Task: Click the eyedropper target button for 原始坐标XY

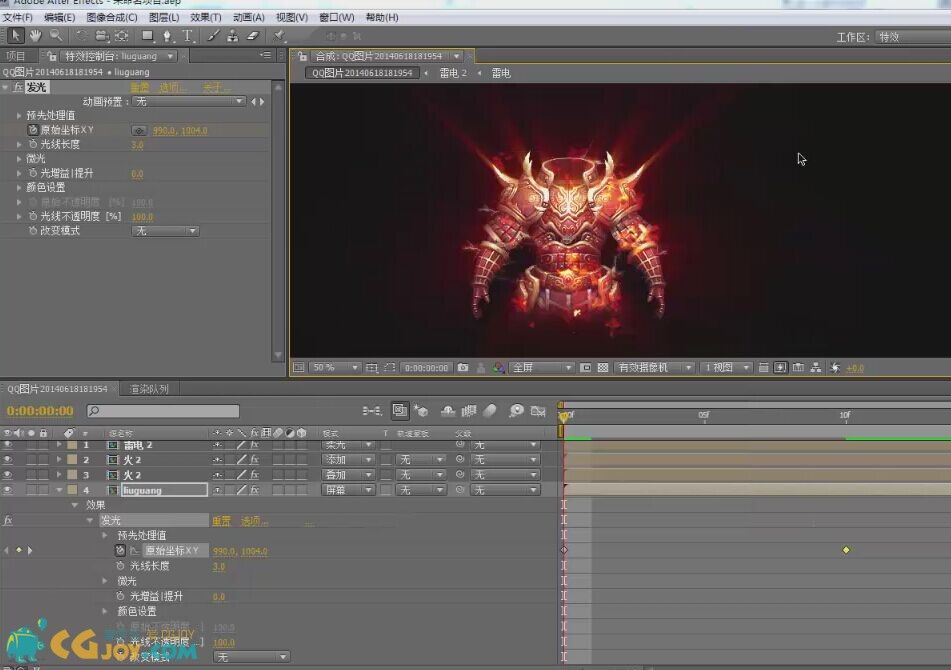Action: point(139,130)
